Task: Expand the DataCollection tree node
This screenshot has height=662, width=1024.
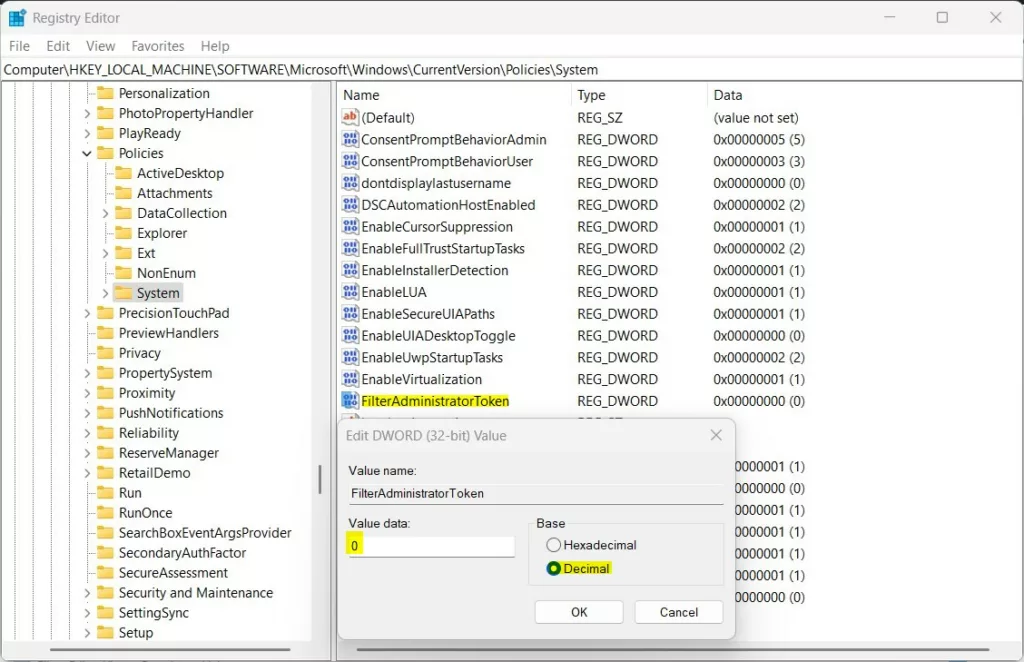Action: point(105,213)
